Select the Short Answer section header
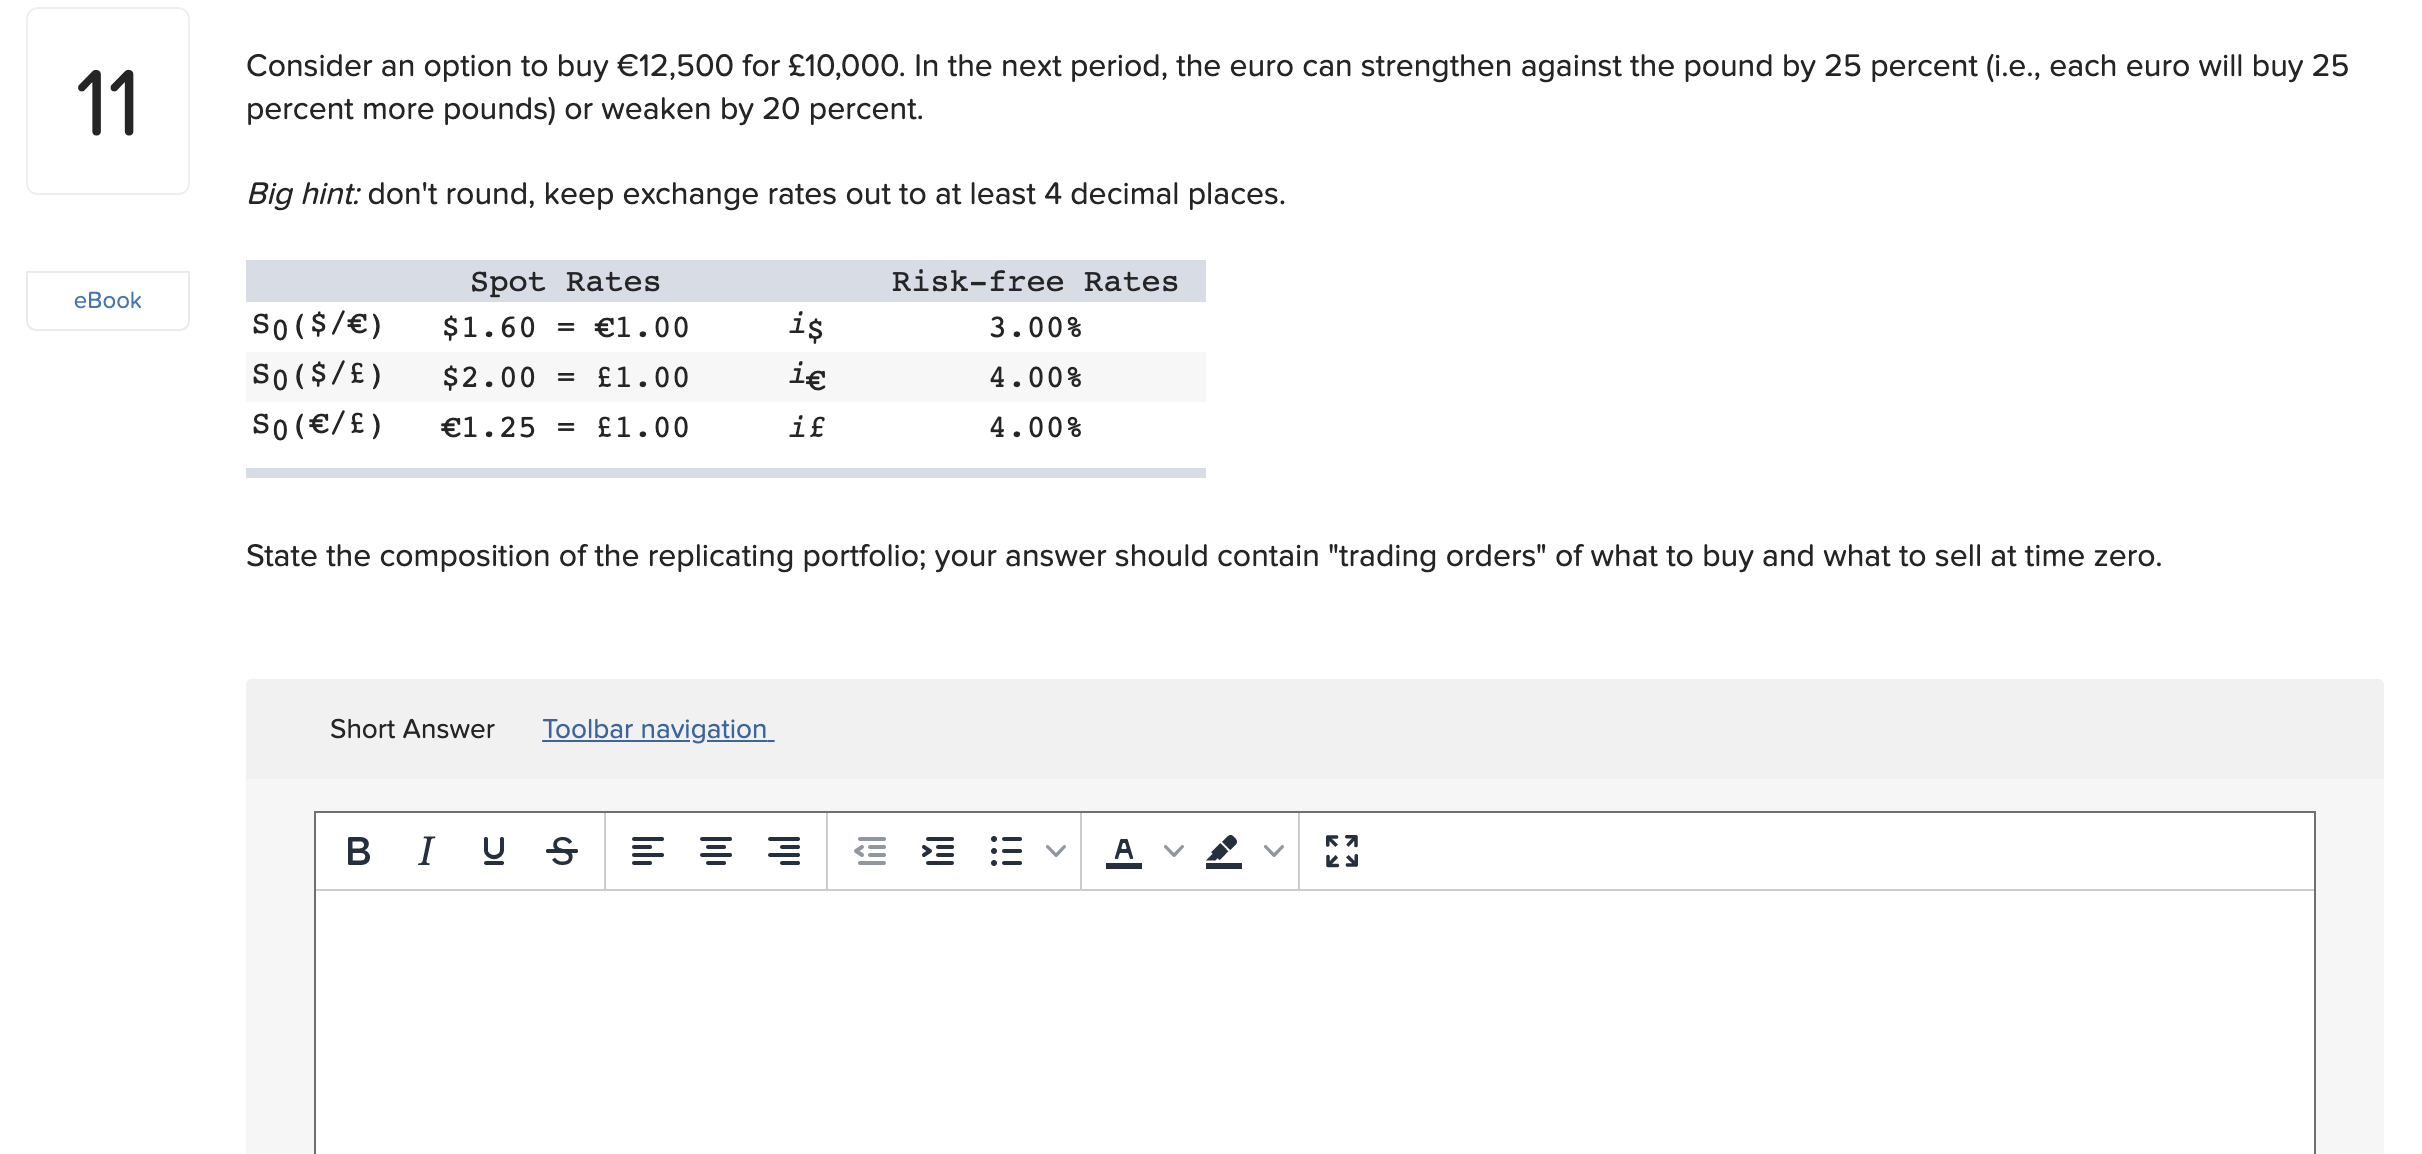 tap(413, 729)
